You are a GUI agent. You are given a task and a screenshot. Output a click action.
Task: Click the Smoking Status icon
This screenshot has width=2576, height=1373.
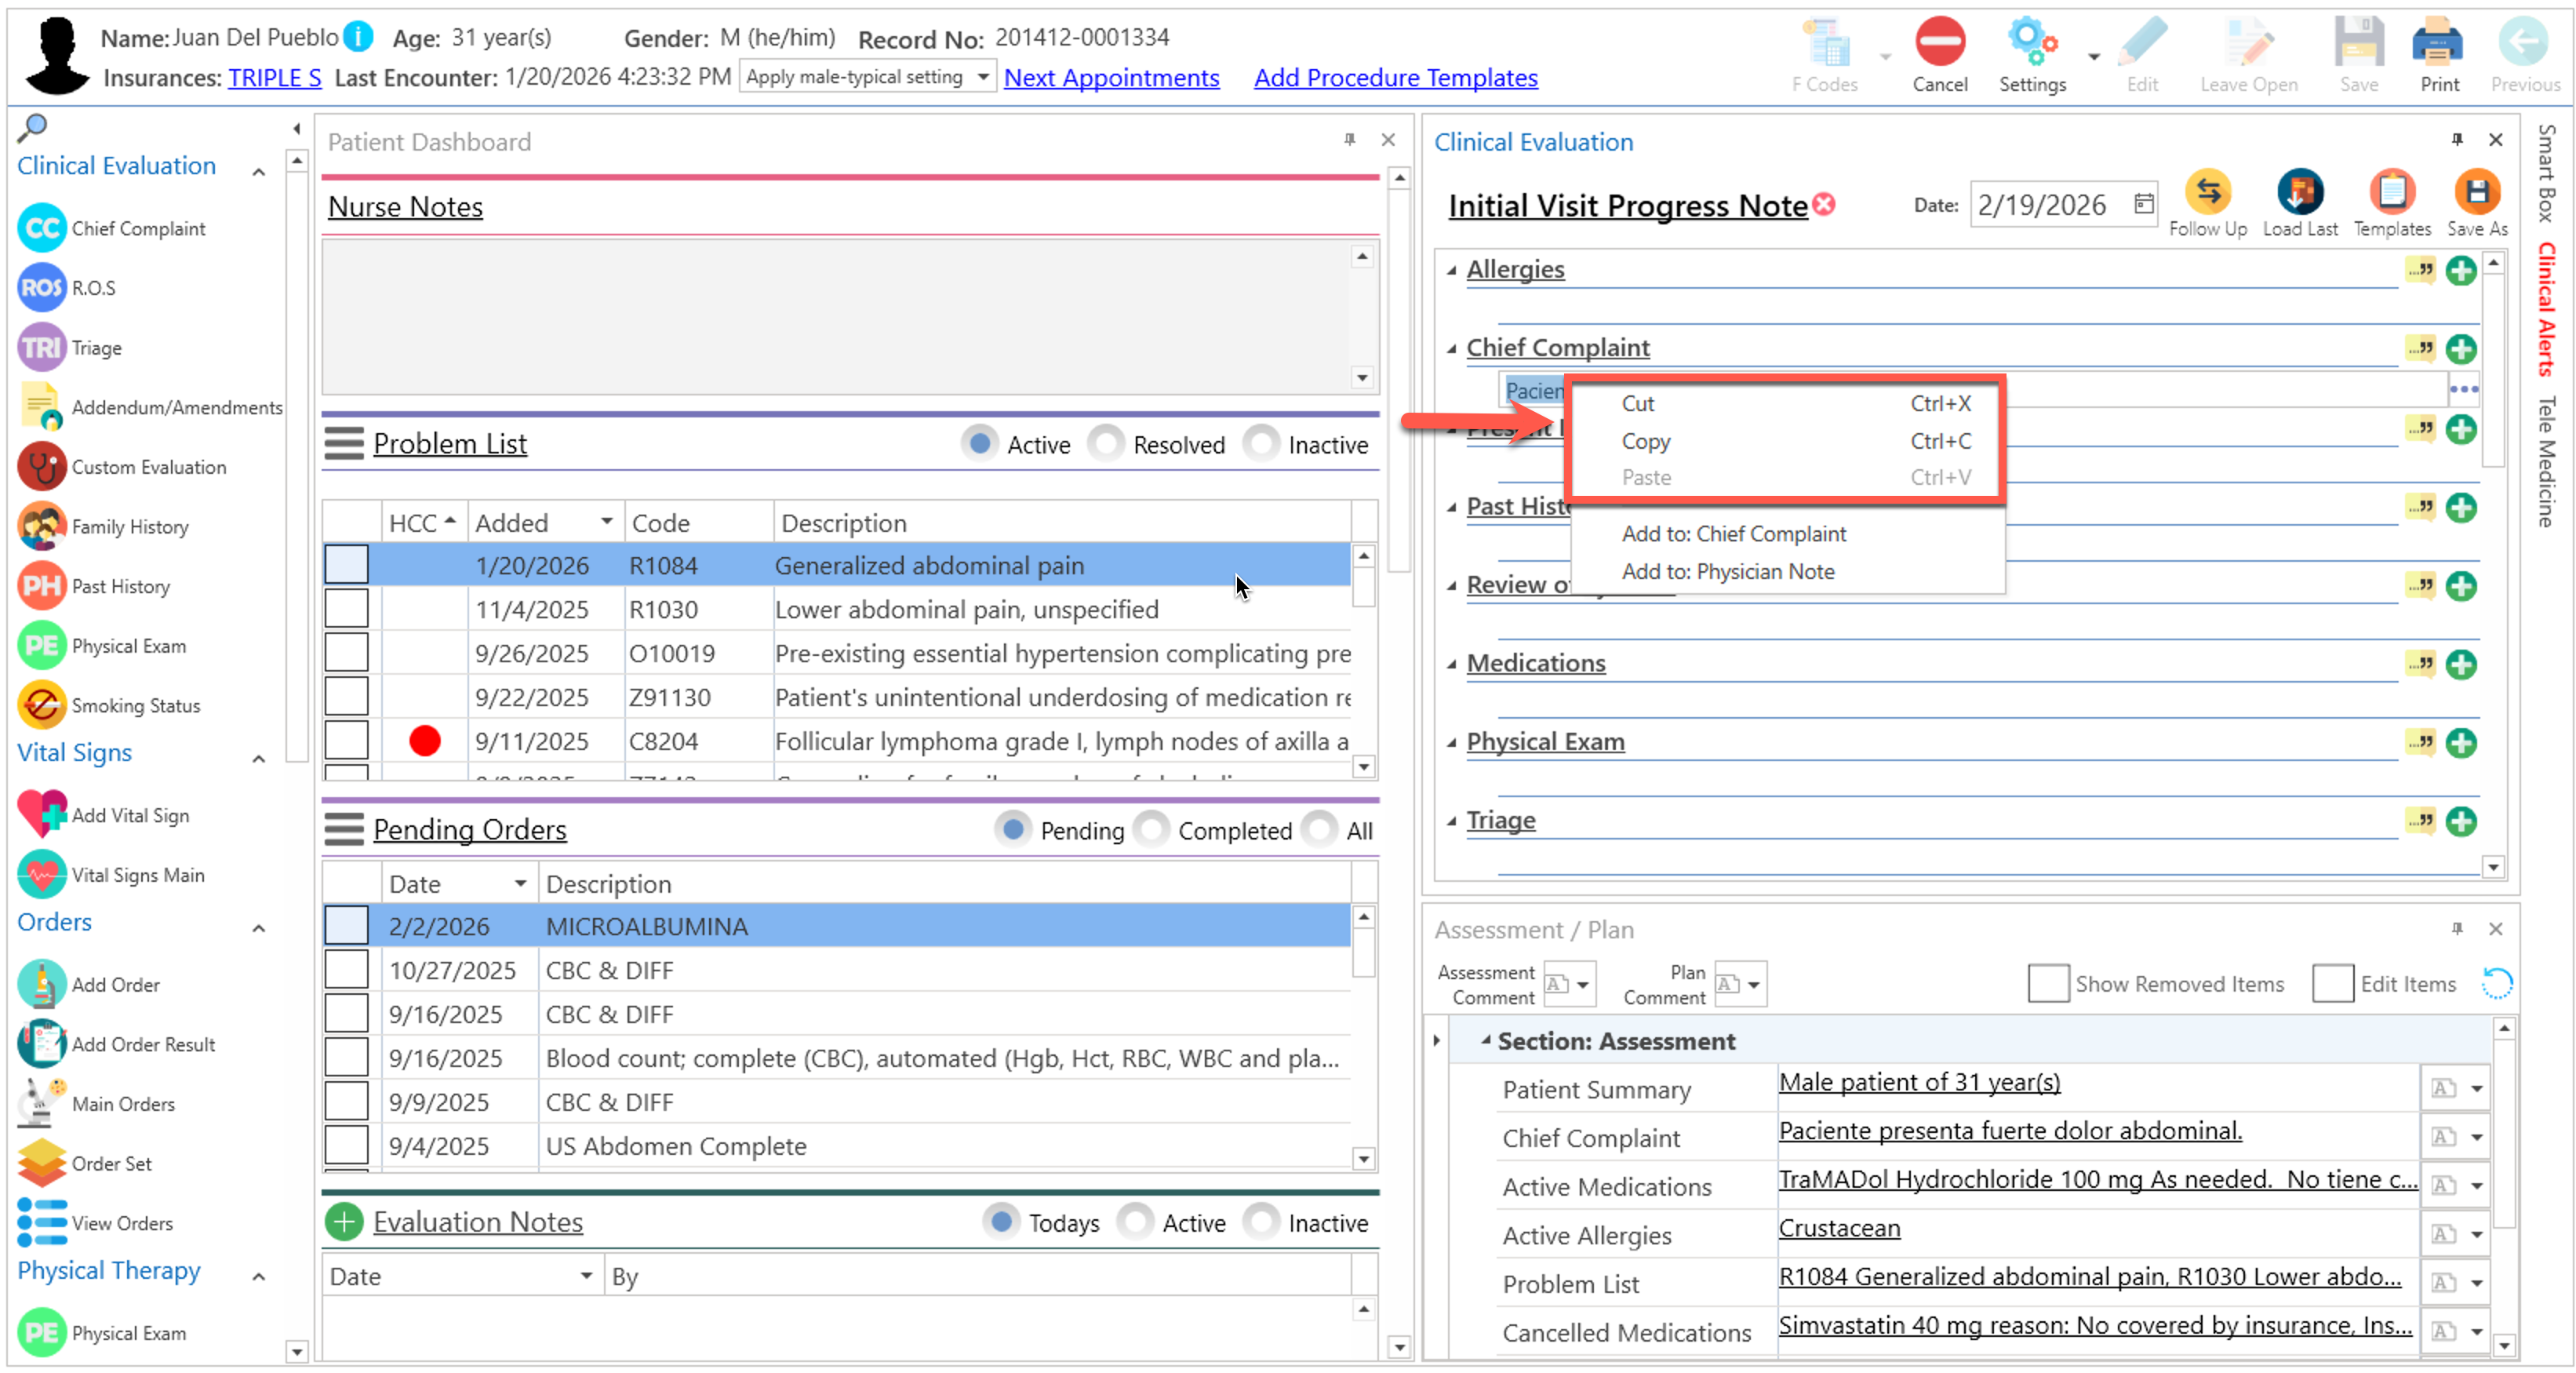42,706
